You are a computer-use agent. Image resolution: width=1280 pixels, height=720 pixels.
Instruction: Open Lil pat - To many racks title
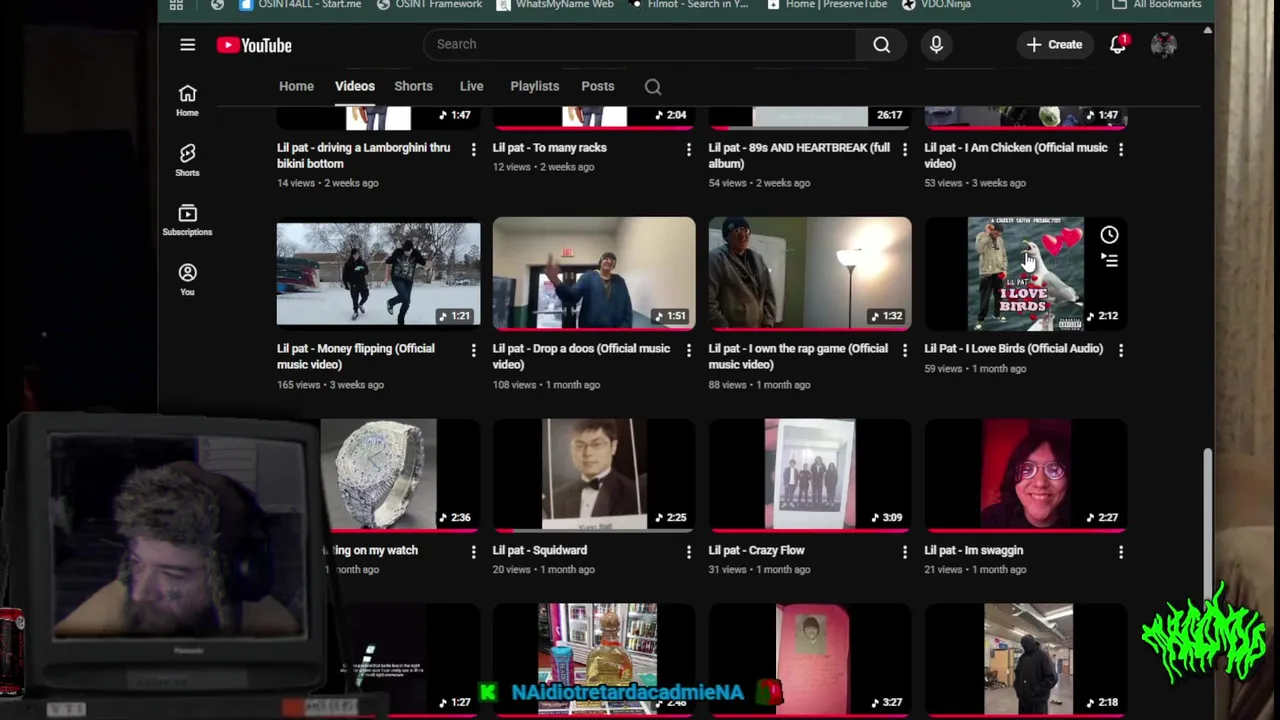coord(549,148)
